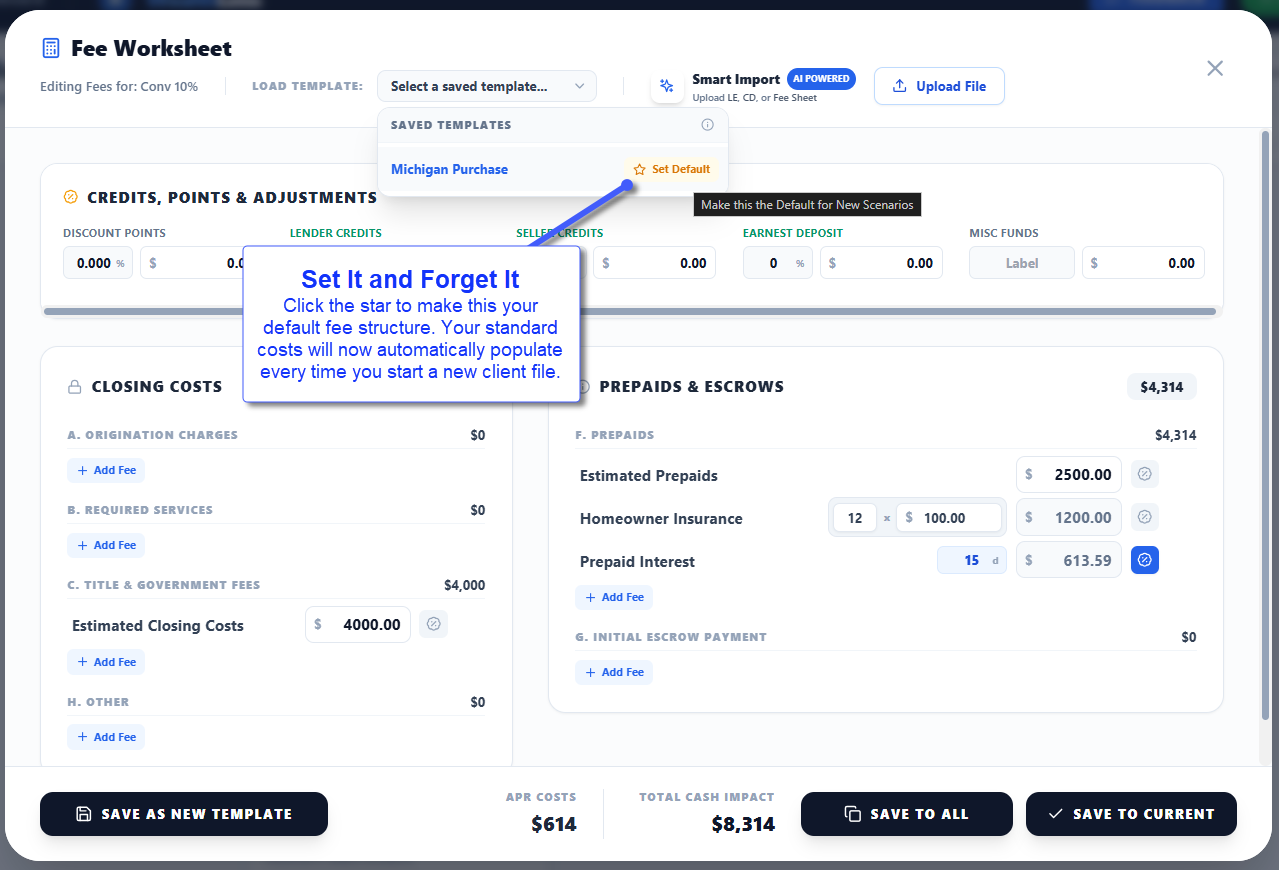Load the Michigan Purchase template

tap(449, 169)
